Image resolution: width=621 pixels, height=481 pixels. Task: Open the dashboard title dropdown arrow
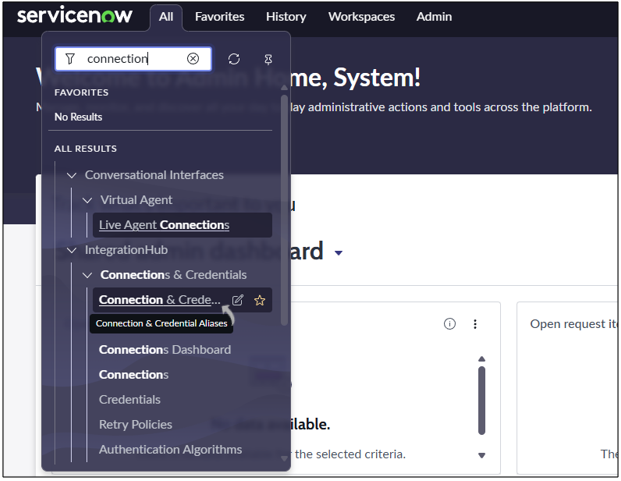[338, 253]
